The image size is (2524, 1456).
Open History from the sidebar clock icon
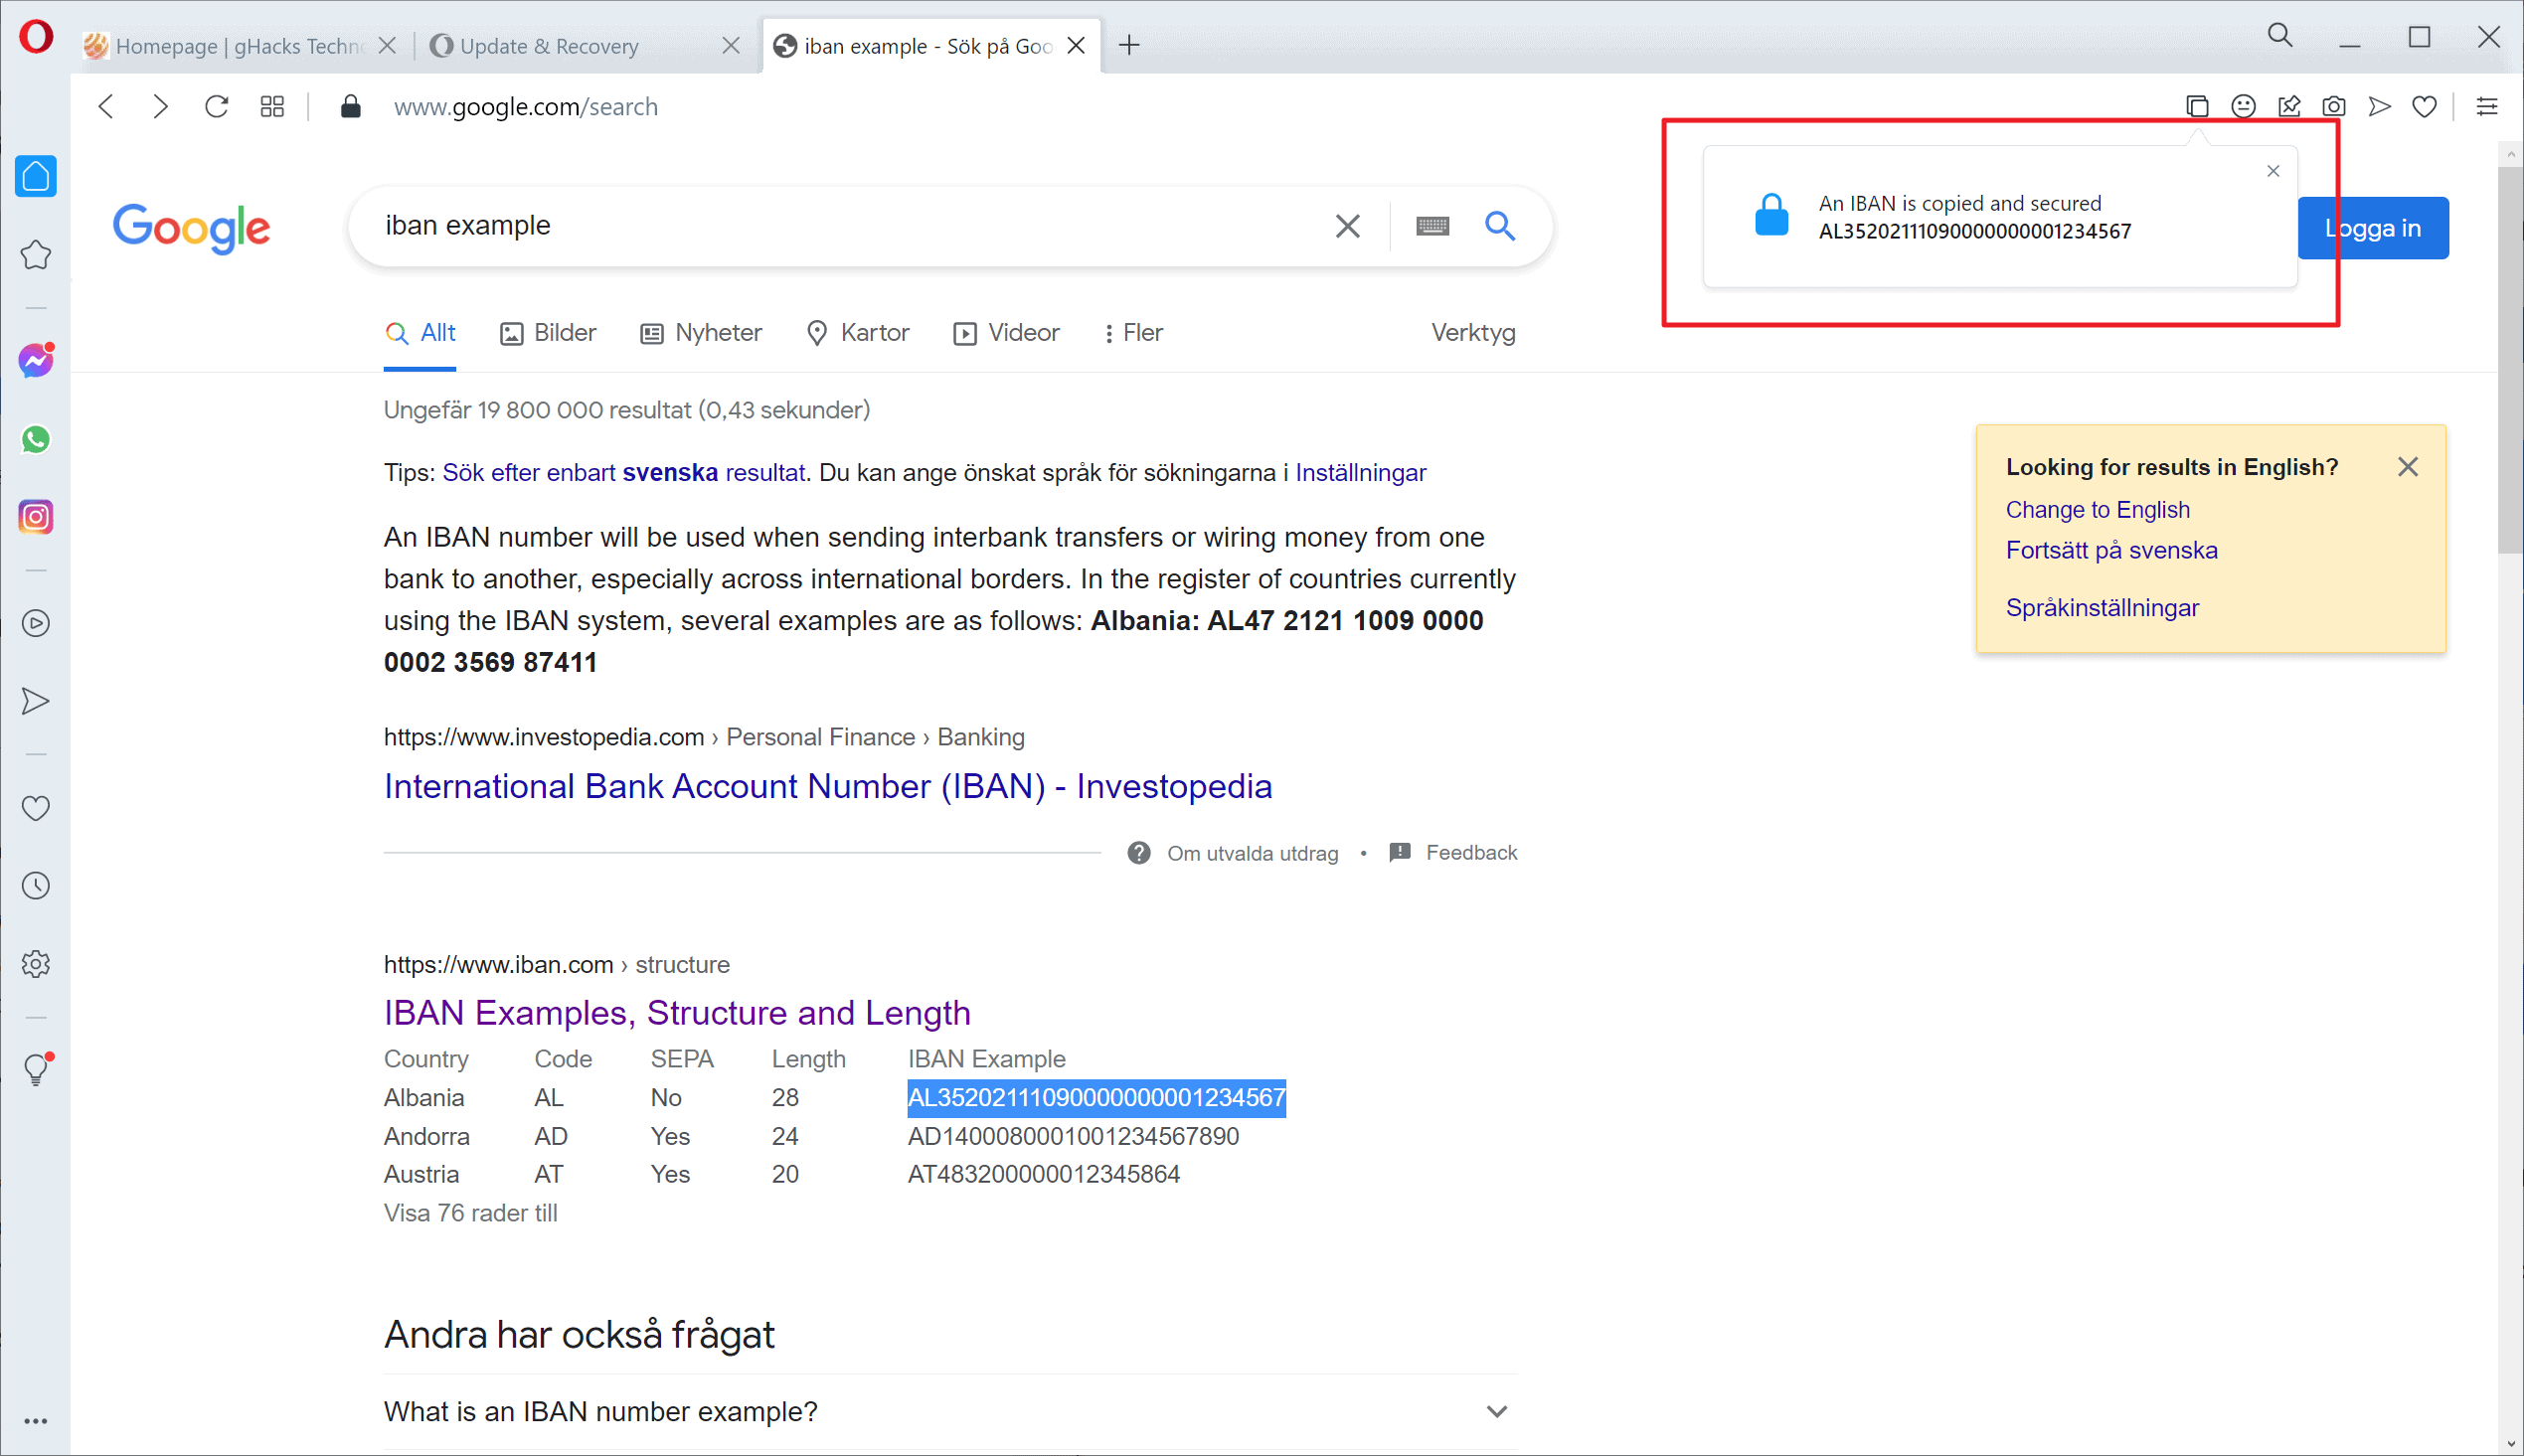tap(36, 886)
